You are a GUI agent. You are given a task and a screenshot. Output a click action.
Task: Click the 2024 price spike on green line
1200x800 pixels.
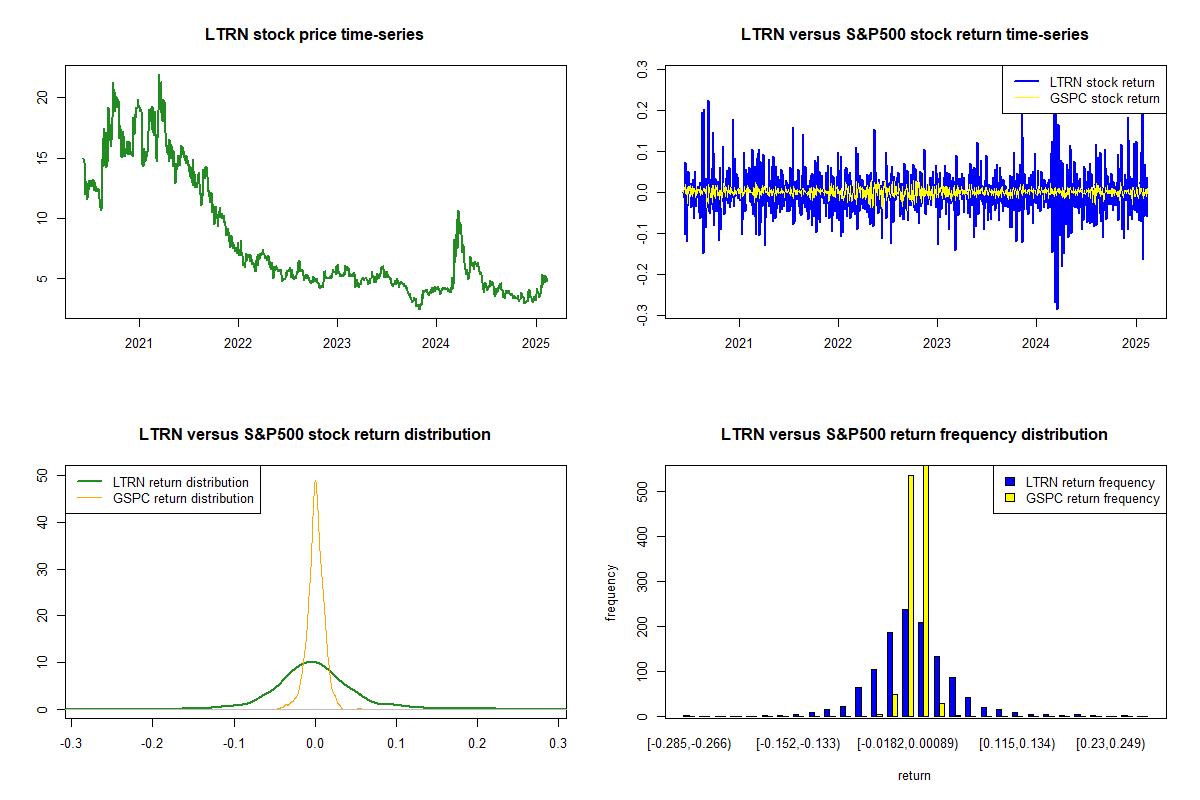(x=458, y=212)
